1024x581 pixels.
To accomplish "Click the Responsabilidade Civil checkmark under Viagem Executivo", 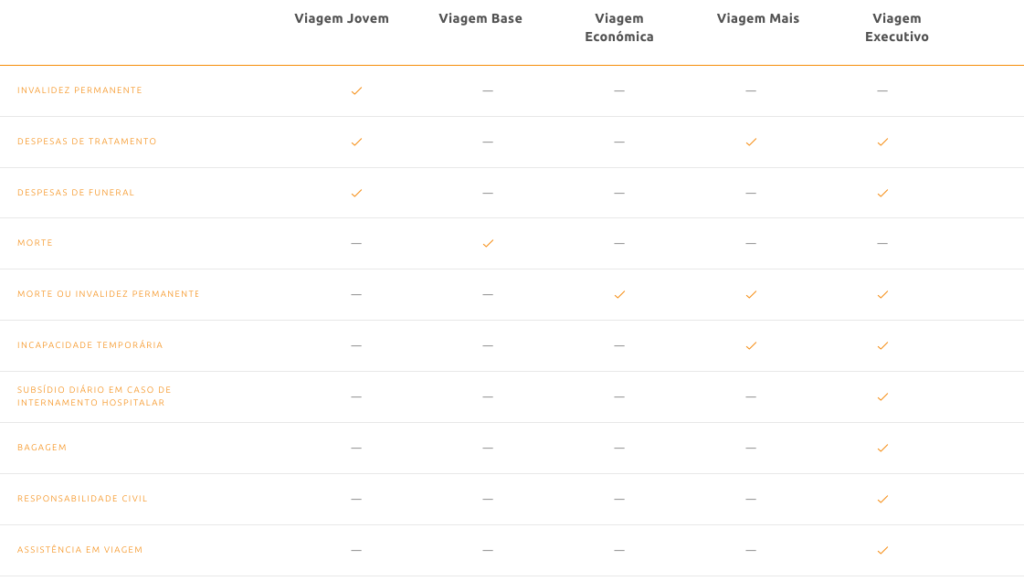I will point(882,499).
